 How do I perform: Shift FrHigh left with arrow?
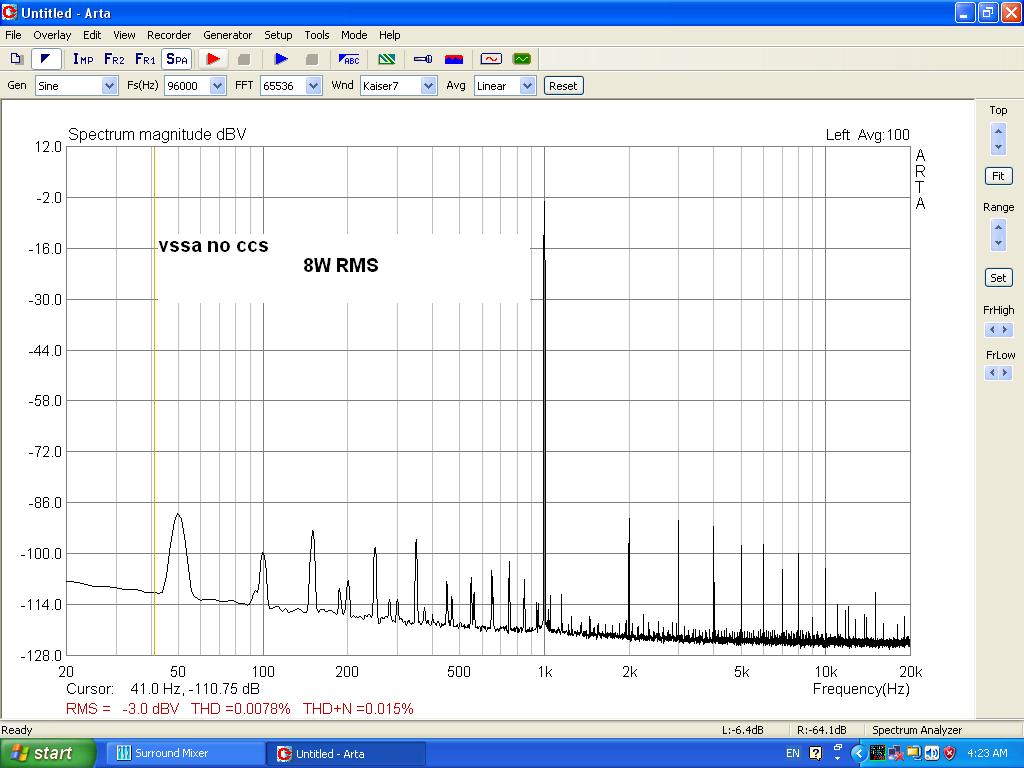tap(992, 330)
